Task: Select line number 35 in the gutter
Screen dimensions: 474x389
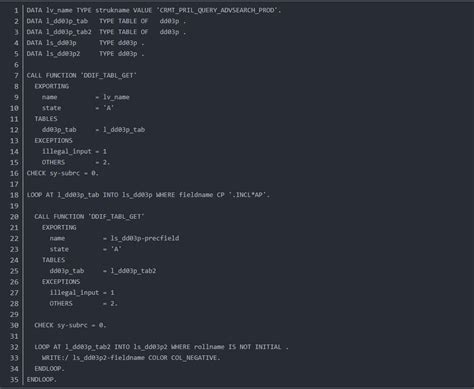Action: tap(14, 380)
